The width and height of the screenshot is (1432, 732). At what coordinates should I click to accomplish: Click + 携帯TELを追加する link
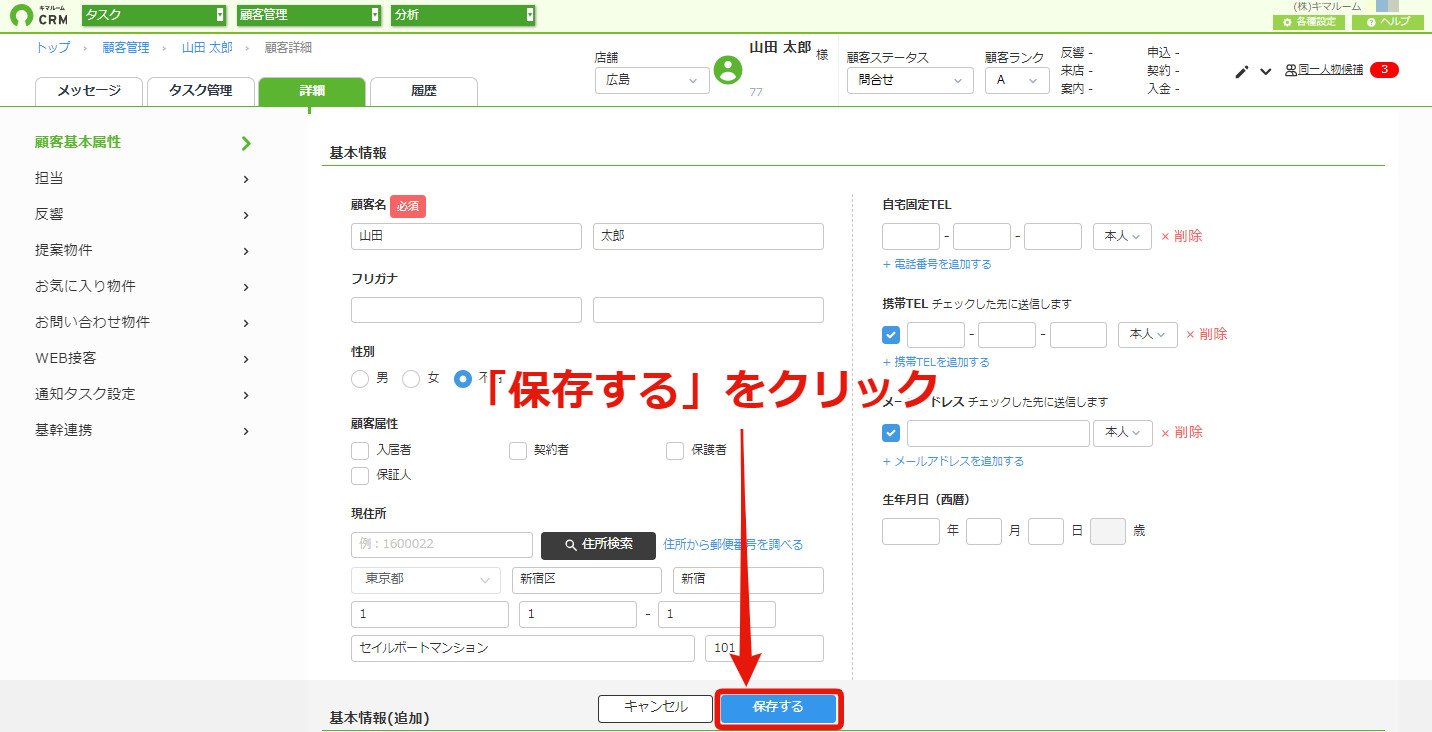click(936, 363)
